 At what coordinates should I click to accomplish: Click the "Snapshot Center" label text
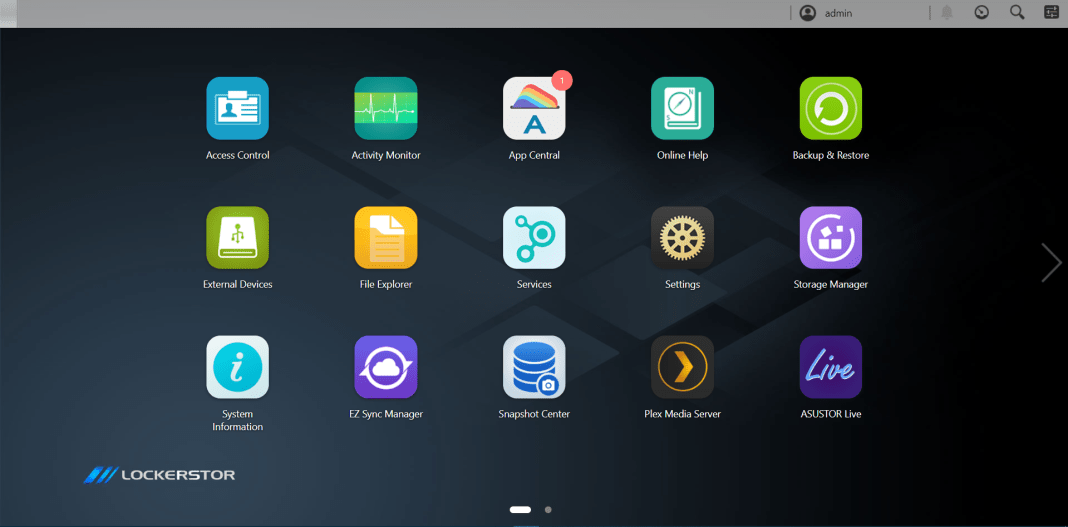pyautogui.click(x=534, y=414)
